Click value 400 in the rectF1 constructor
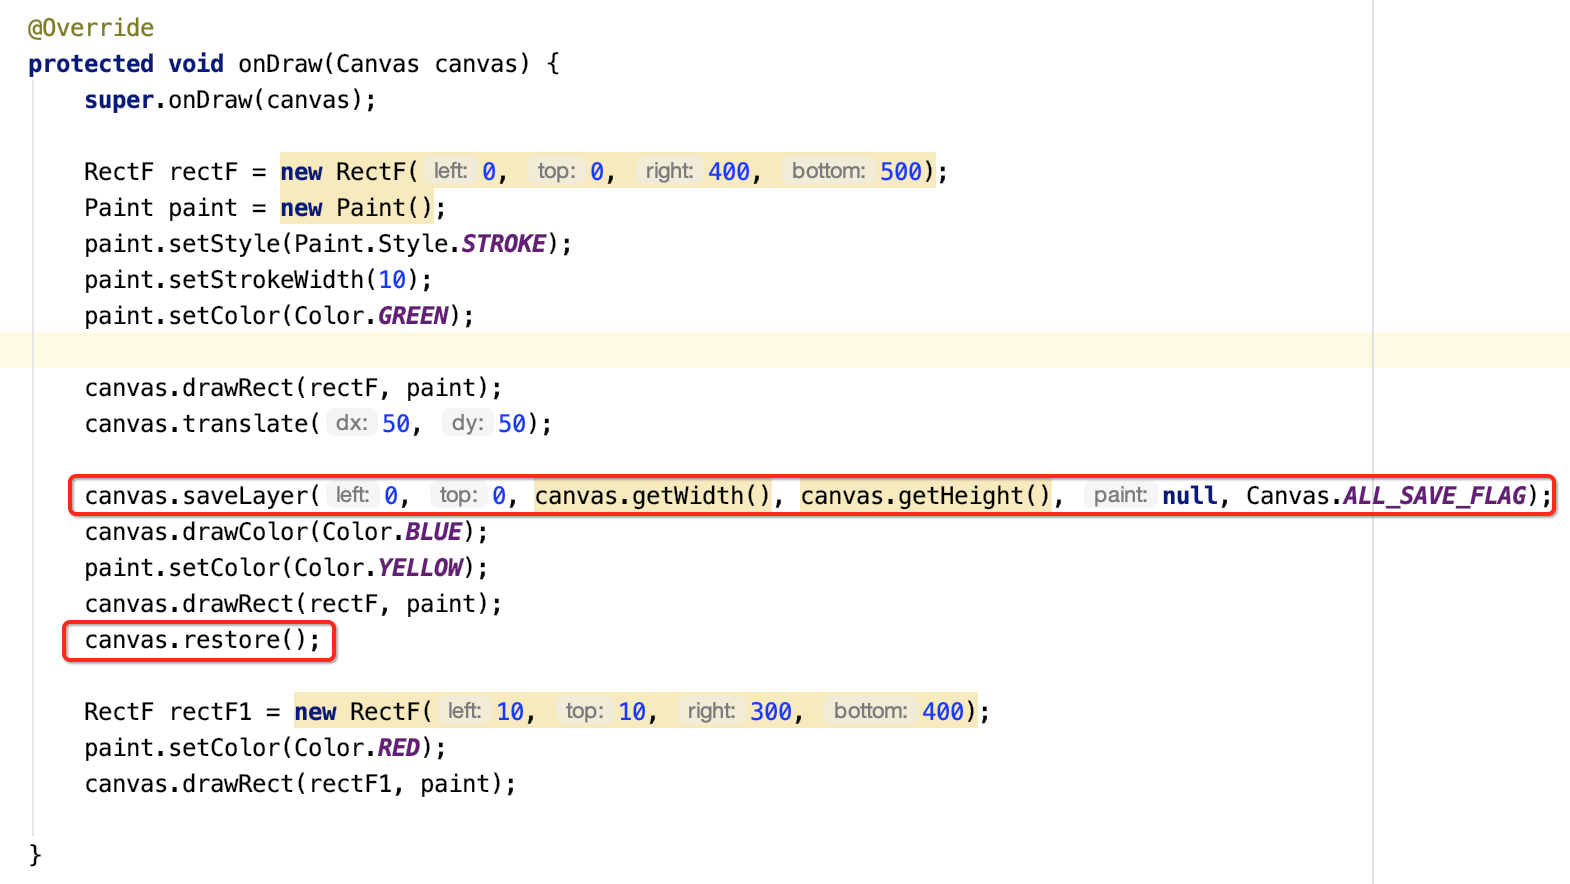Viewport: 1570px width, 884px height. 943,712
